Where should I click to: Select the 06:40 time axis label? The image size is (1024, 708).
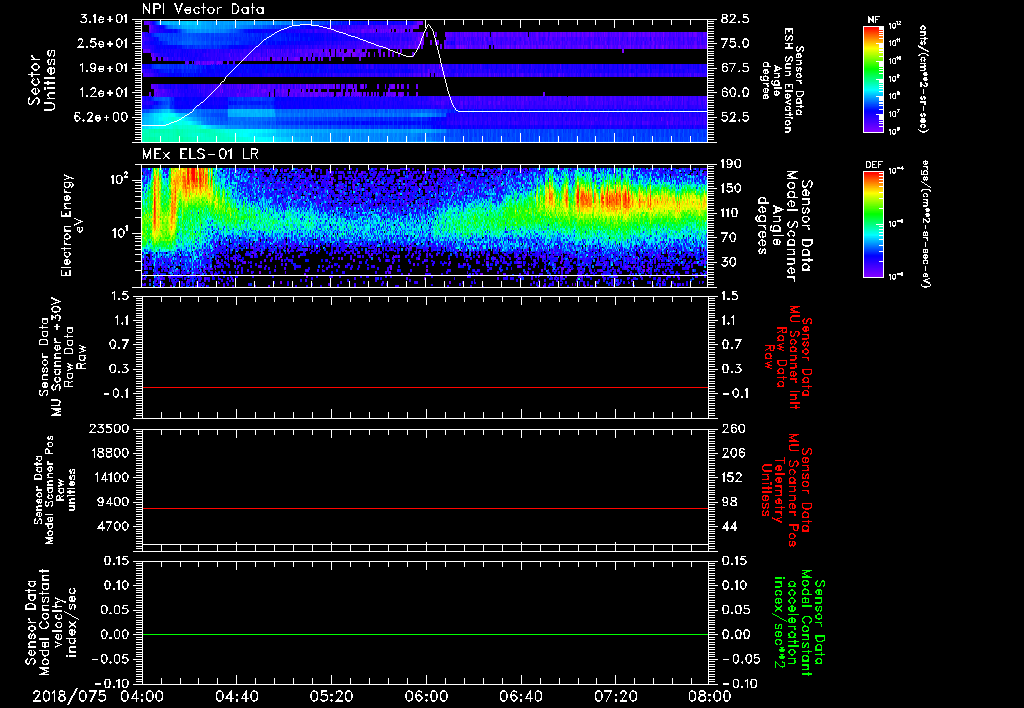point(521,696)
